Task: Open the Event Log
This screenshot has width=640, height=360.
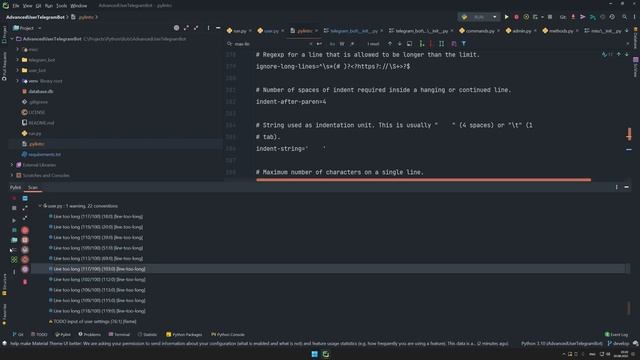Action: 616,335
